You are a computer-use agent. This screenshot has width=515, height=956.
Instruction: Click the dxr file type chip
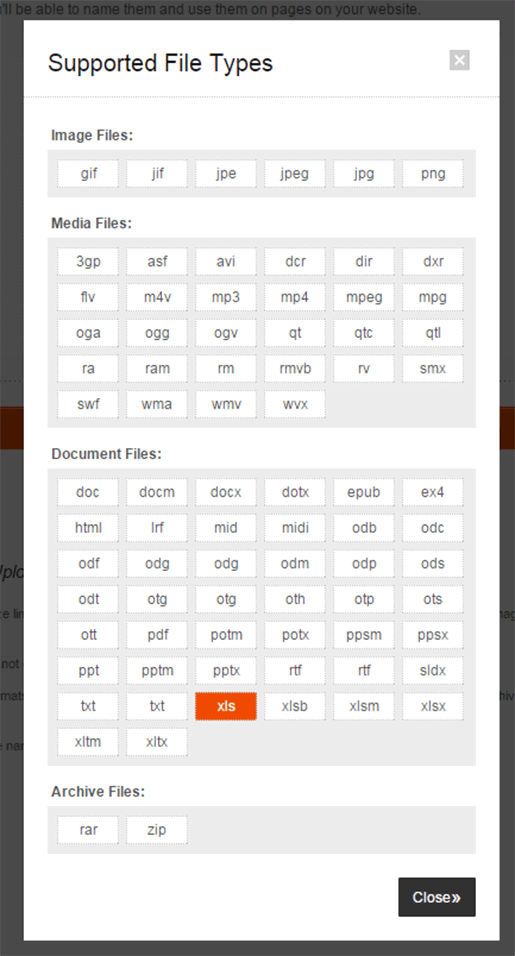click(433, 261)
